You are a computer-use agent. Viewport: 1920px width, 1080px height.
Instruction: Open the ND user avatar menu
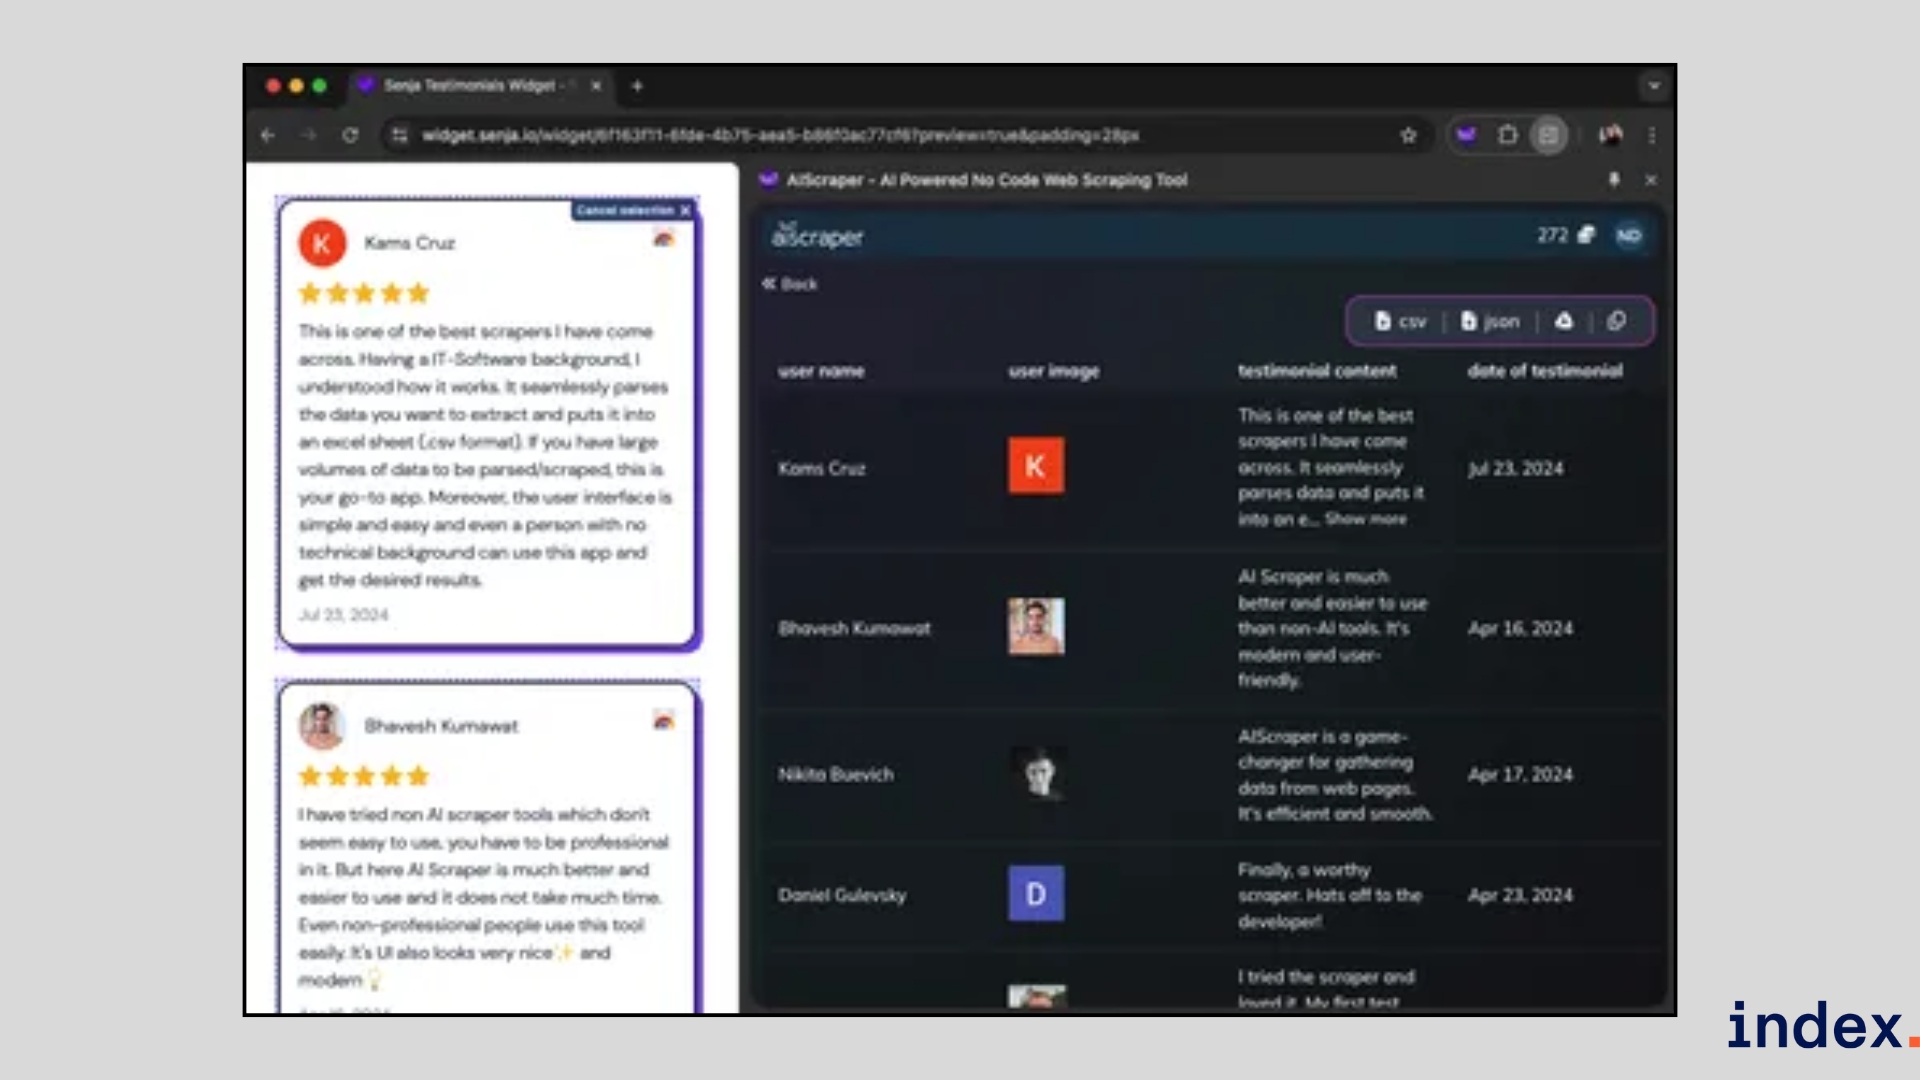1629,236
